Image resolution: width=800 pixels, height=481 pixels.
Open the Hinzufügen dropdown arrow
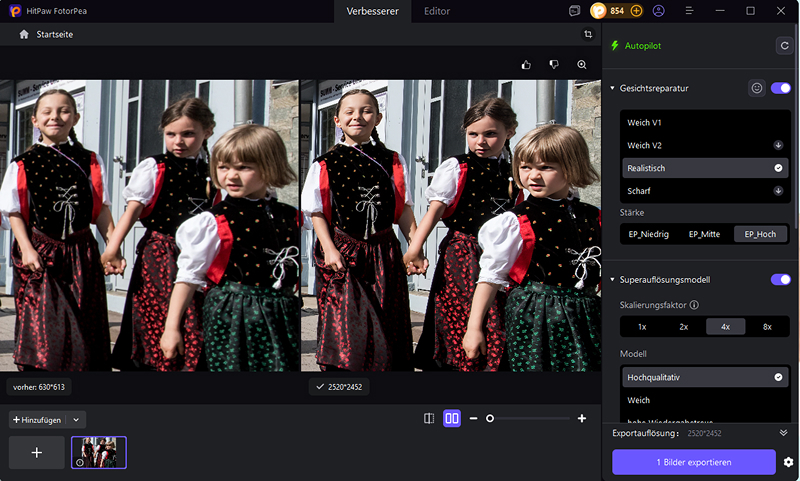[x=76, y=420]
